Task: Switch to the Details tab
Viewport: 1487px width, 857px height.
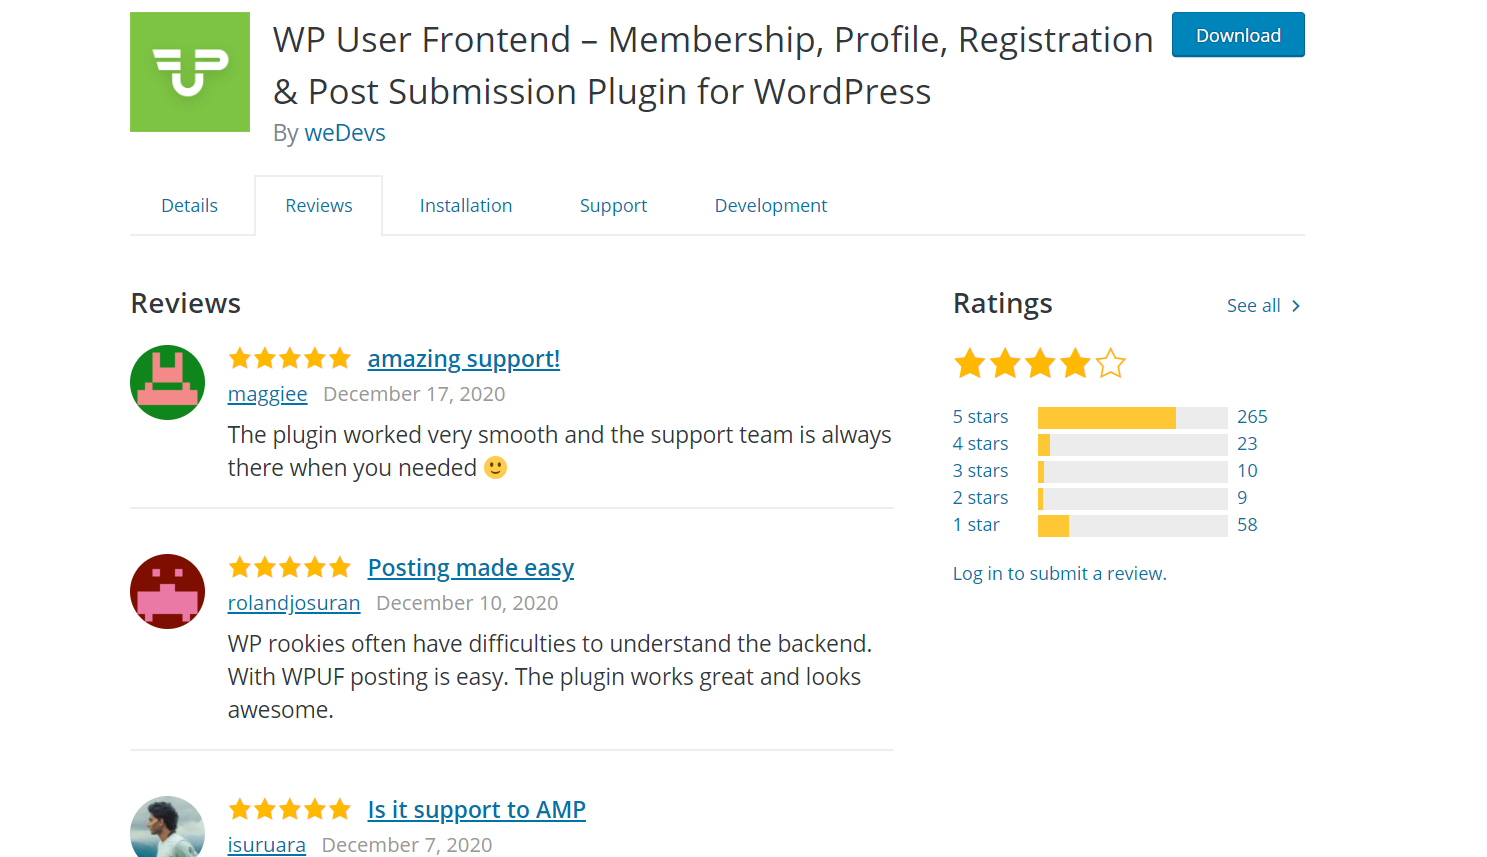Action: point(189,205)
